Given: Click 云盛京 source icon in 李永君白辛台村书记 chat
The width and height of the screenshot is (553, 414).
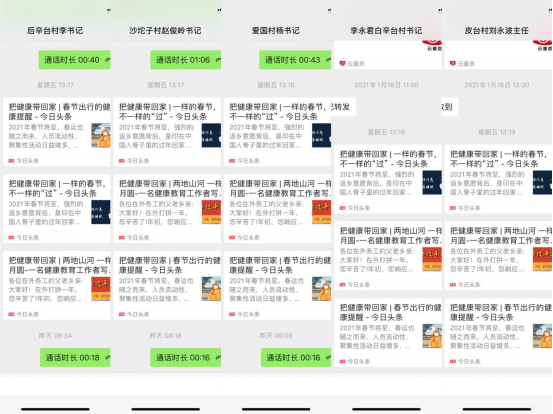Looking at the screenshot, I should click(342, 63).
